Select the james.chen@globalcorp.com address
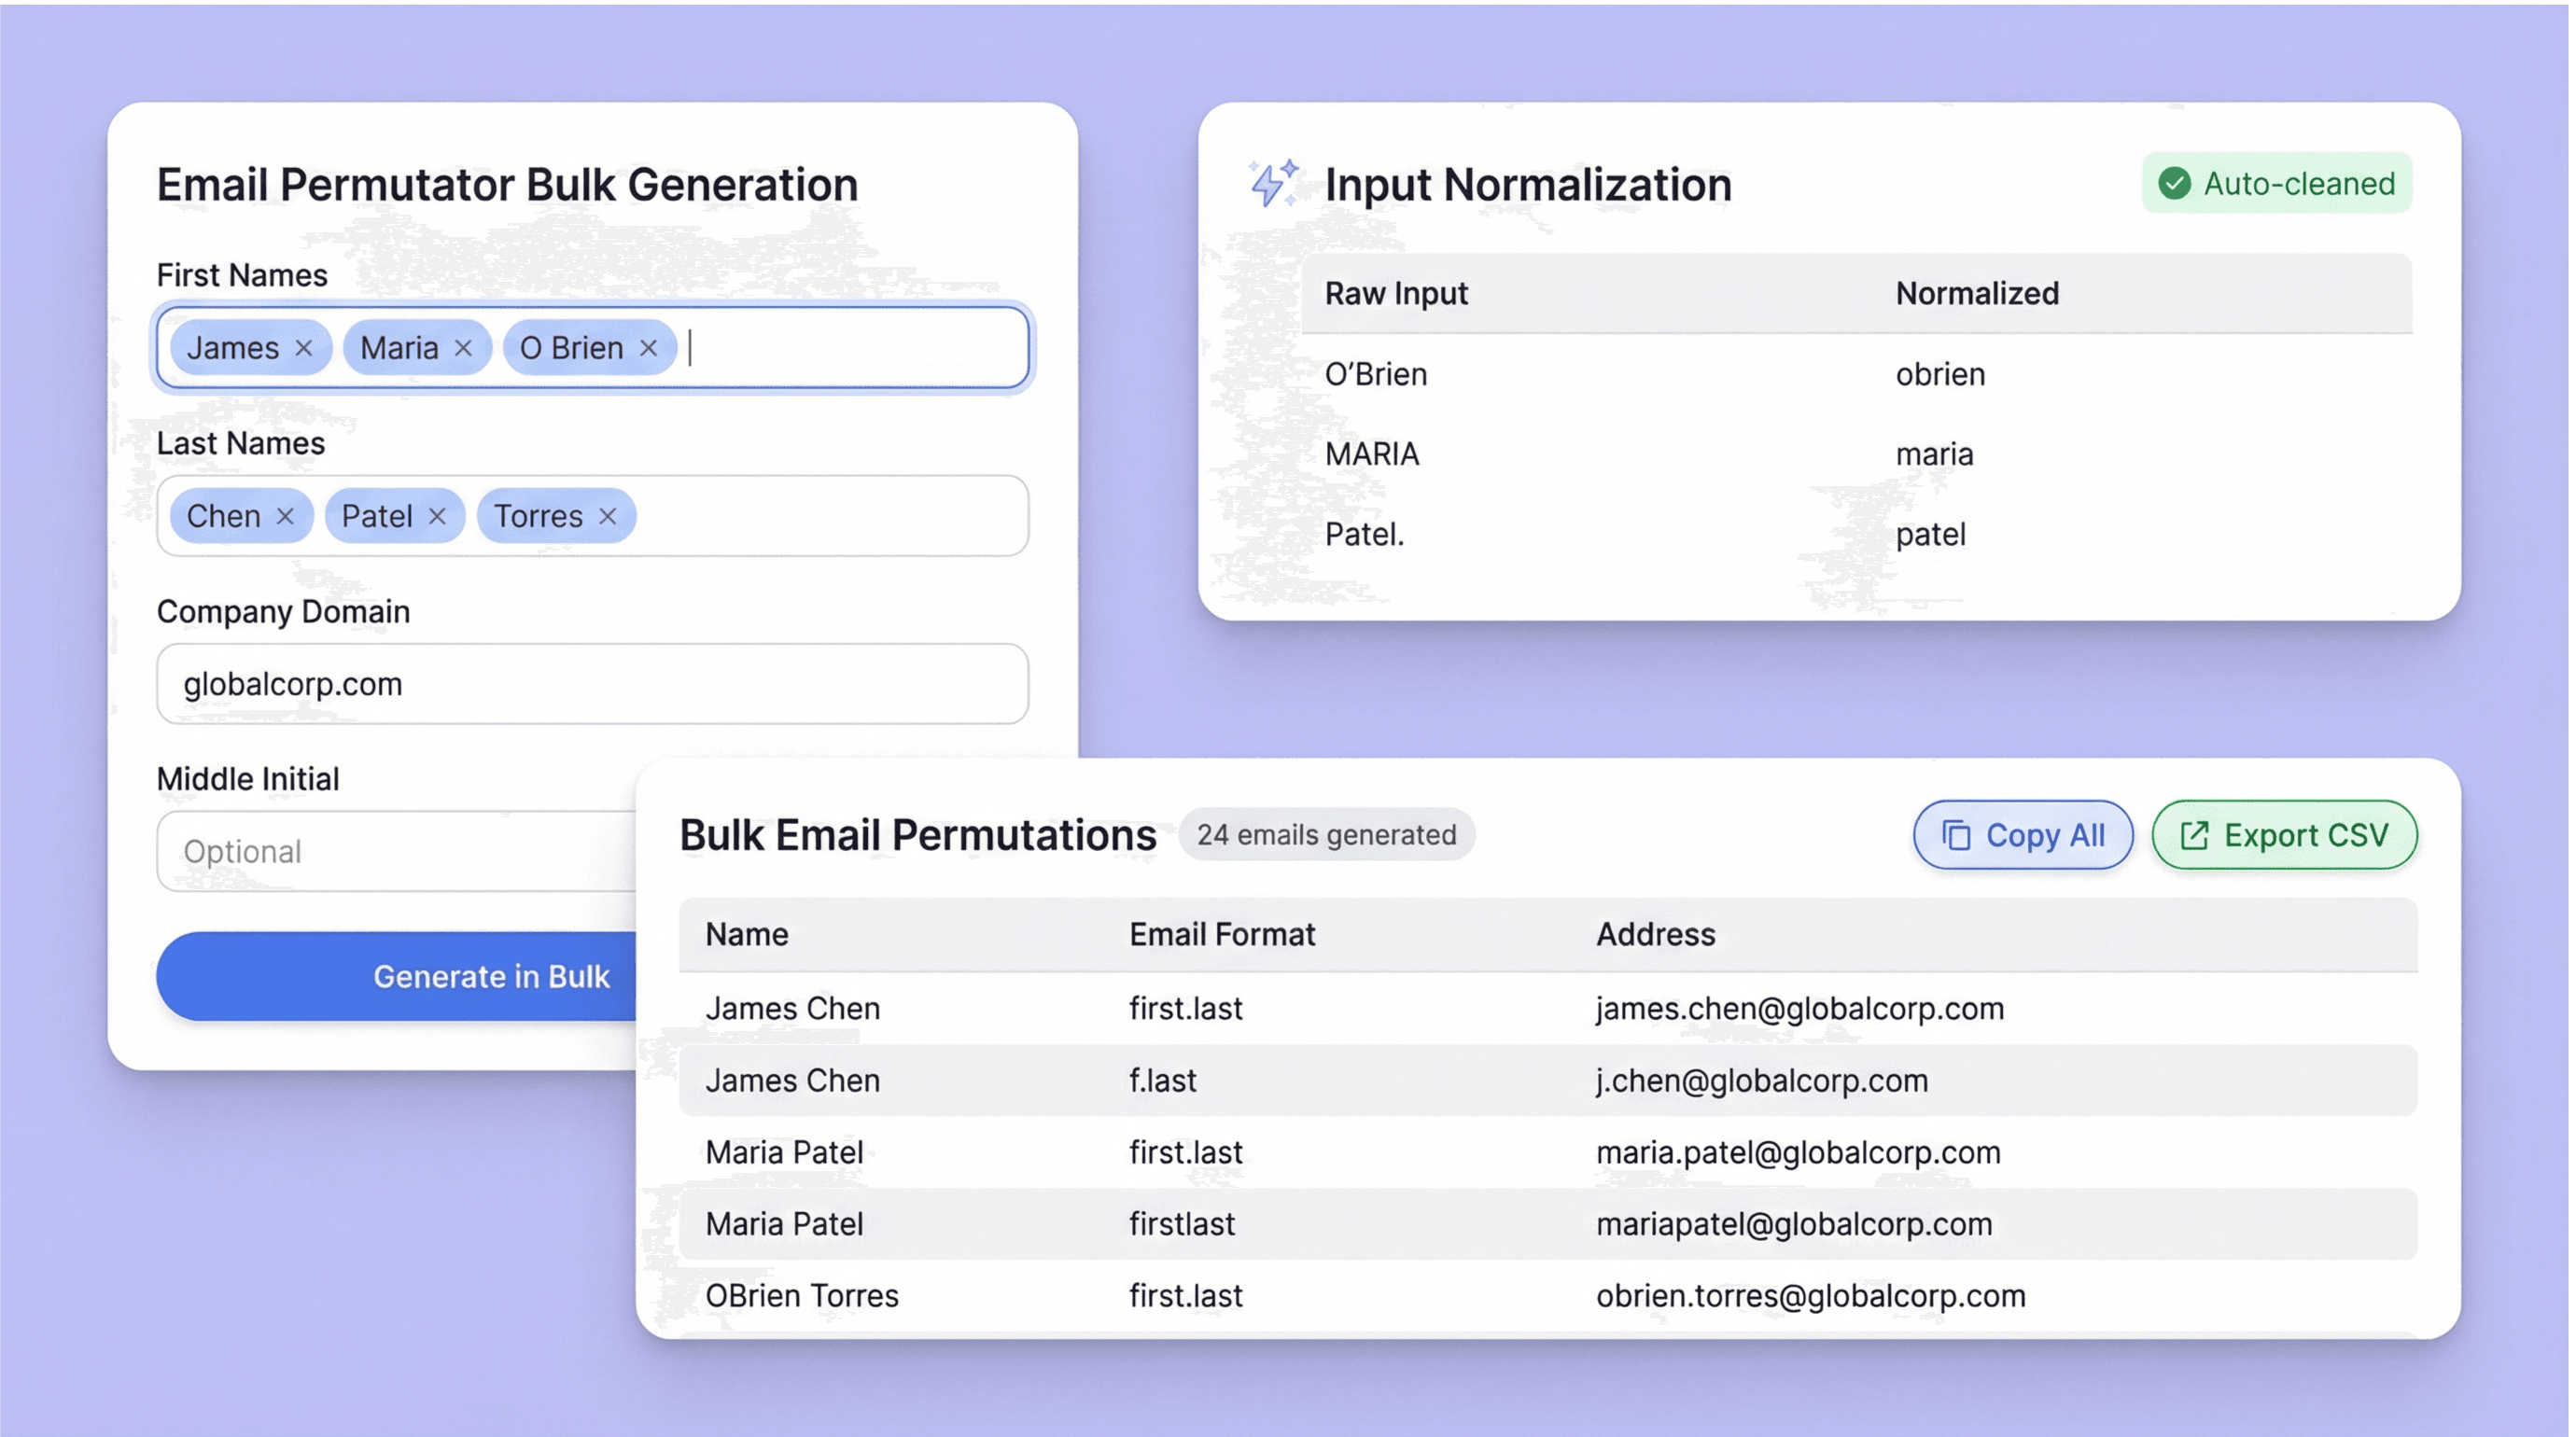Viewport: 2576px width, 1437px height. pyautogui.click(x=1799, y=1008)
